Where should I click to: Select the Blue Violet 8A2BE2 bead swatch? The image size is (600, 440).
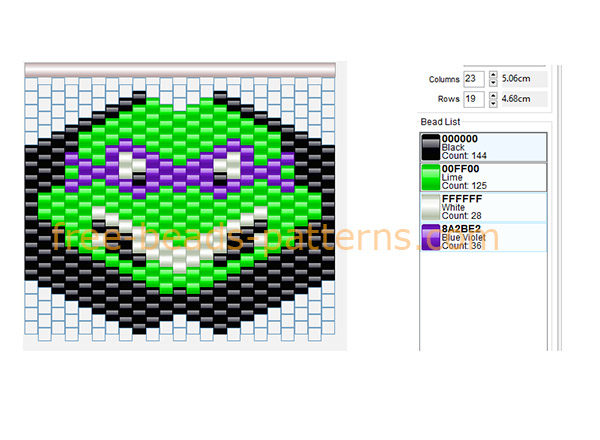coord(430,237)
